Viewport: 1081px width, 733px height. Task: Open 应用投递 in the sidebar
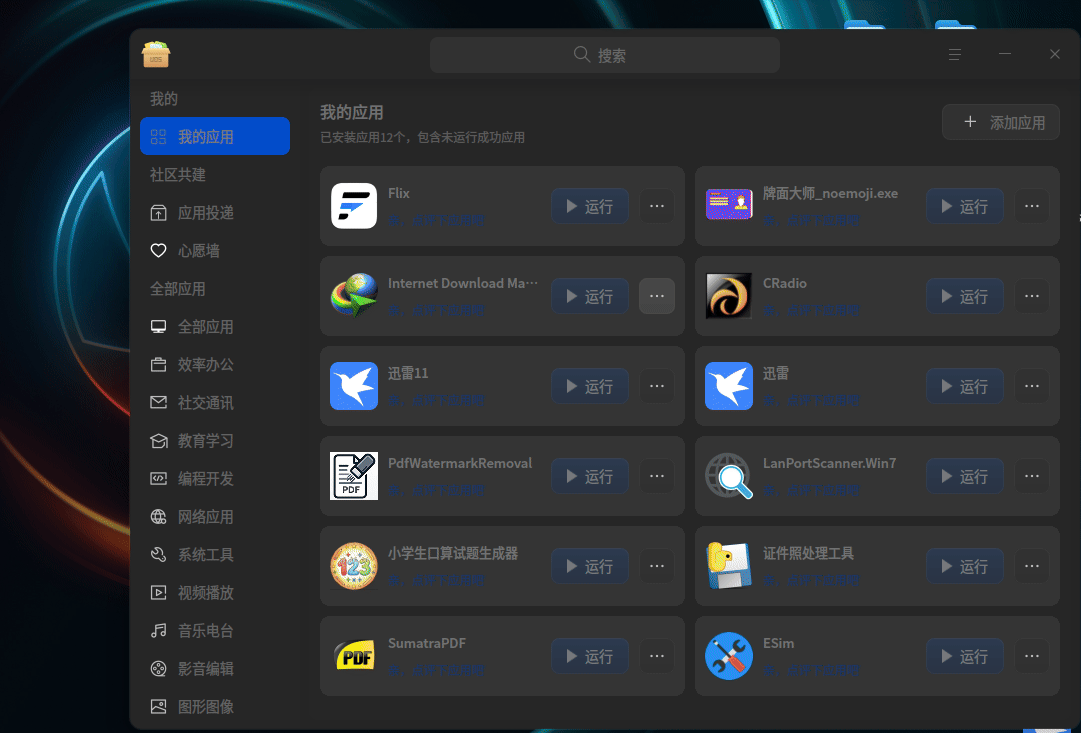click(215, 212)
